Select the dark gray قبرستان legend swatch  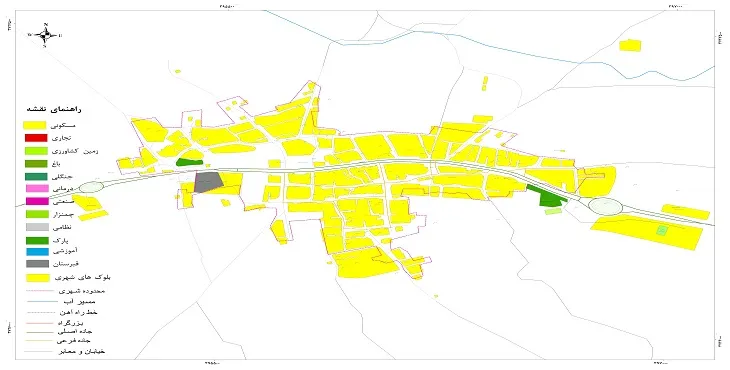(38, 264)
